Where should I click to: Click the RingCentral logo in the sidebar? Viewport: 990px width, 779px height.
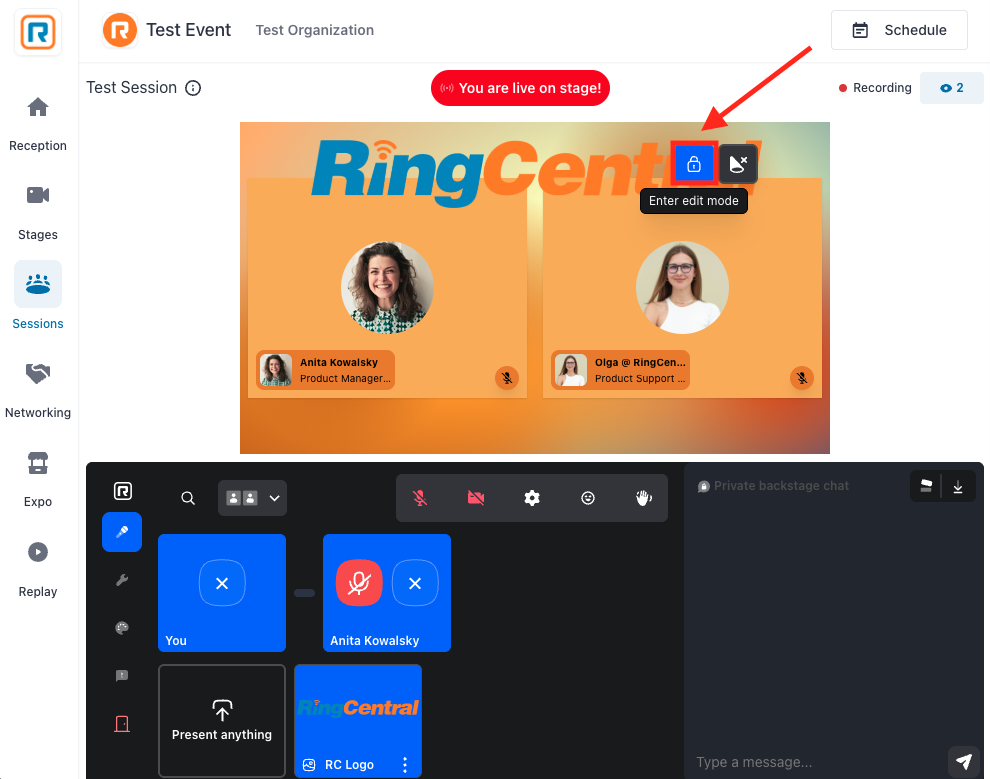(38, 32)
